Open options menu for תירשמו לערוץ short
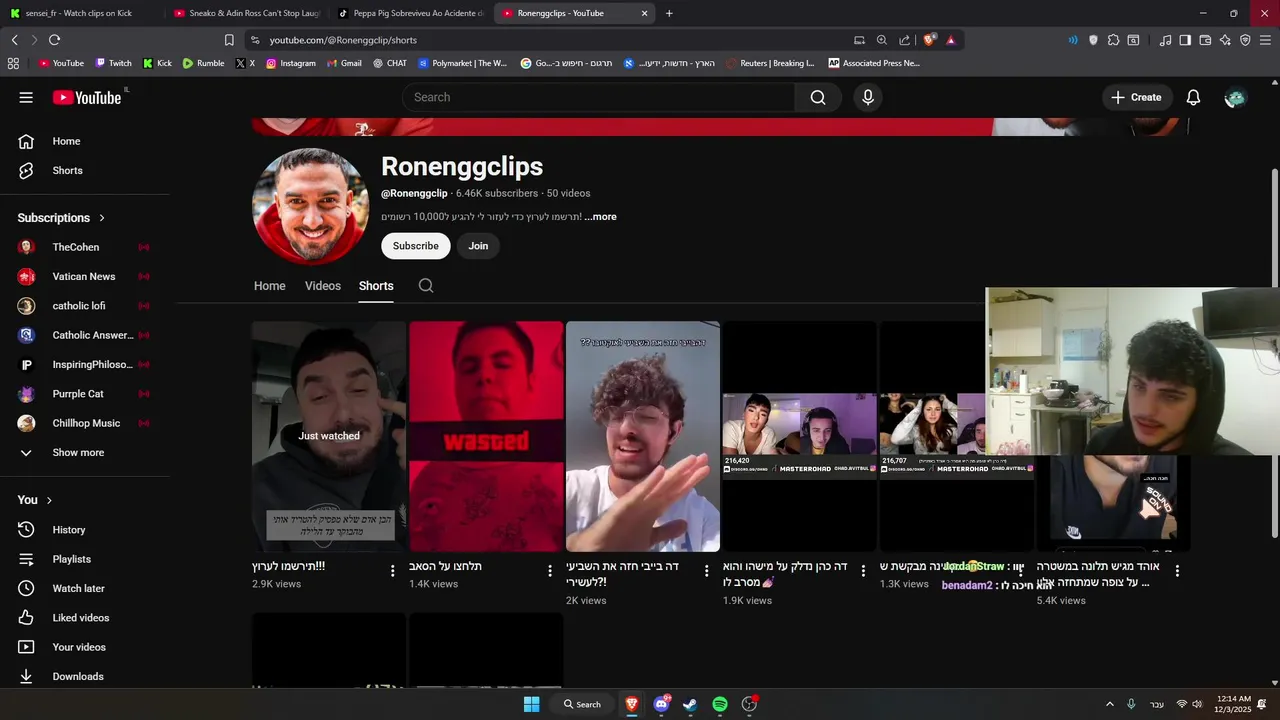Image resolution: width=1280 pixels, height=720 pixels. click(393, 571)
